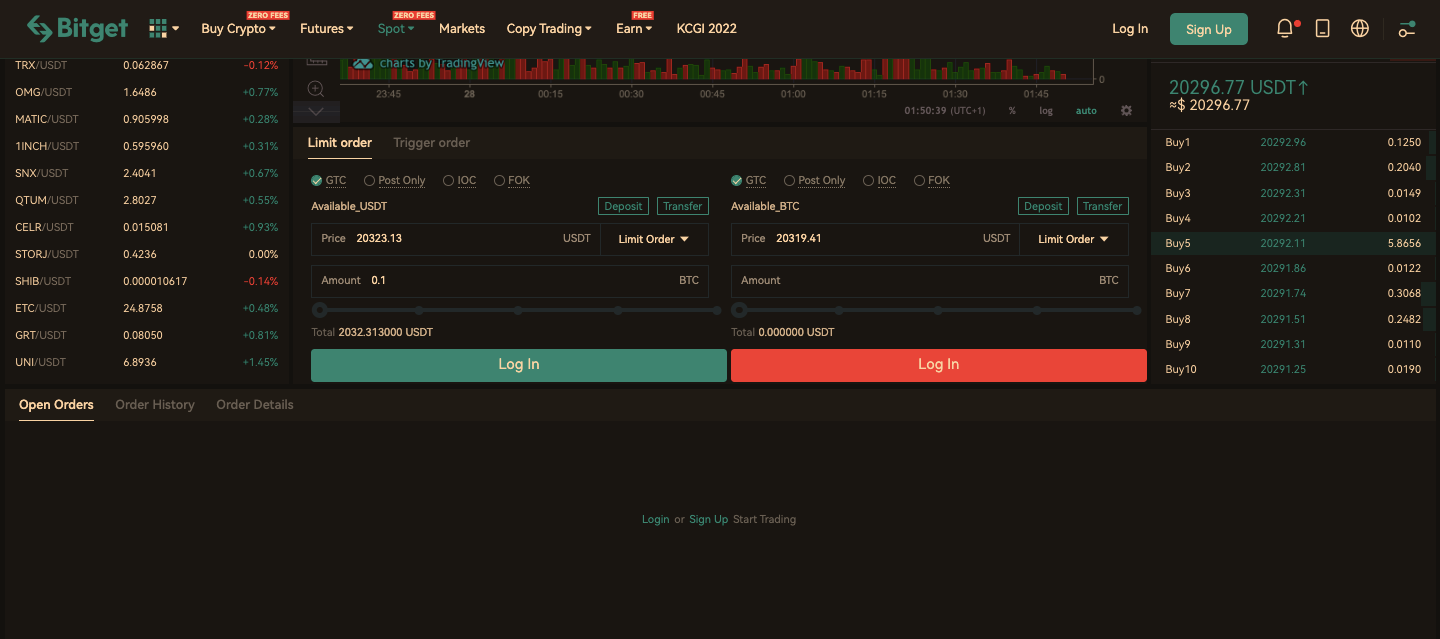The image size is (1440, 639).
Task: Open the apps grid menu icon
Action: coord(158,29)
